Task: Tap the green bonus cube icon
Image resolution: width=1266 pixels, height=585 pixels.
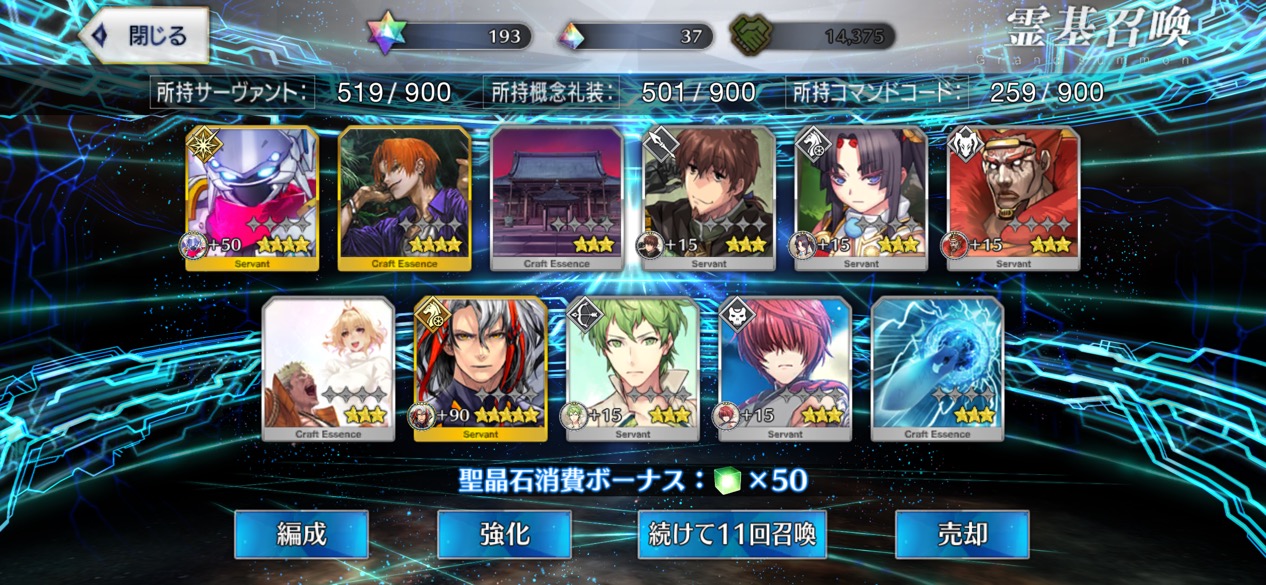Action: (728, 482)
